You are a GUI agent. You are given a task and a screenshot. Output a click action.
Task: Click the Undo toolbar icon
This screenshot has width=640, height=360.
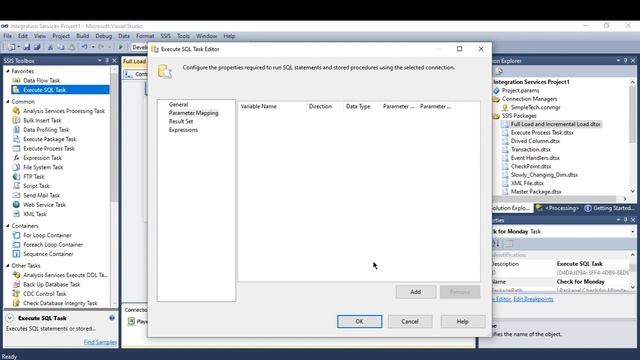pos(84,47)
